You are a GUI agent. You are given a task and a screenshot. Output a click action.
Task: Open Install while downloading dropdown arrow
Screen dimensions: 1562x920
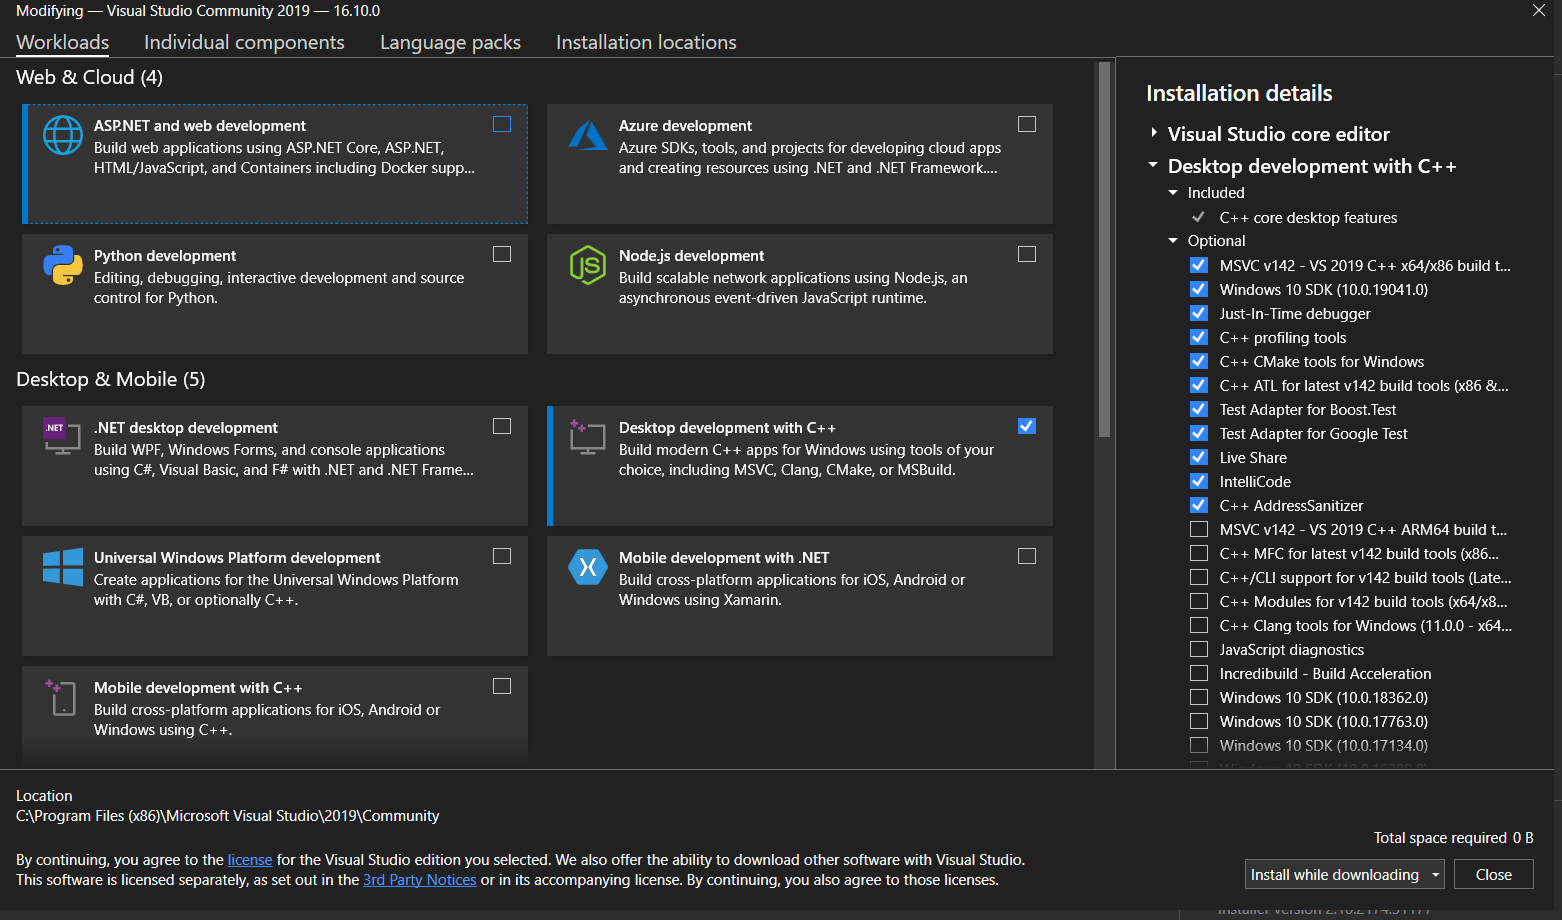[x=1435, y=874]
